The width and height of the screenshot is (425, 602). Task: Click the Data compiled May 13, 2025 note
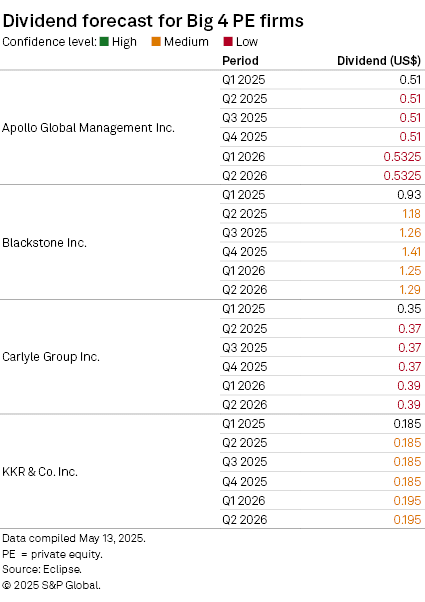point(74,538)
